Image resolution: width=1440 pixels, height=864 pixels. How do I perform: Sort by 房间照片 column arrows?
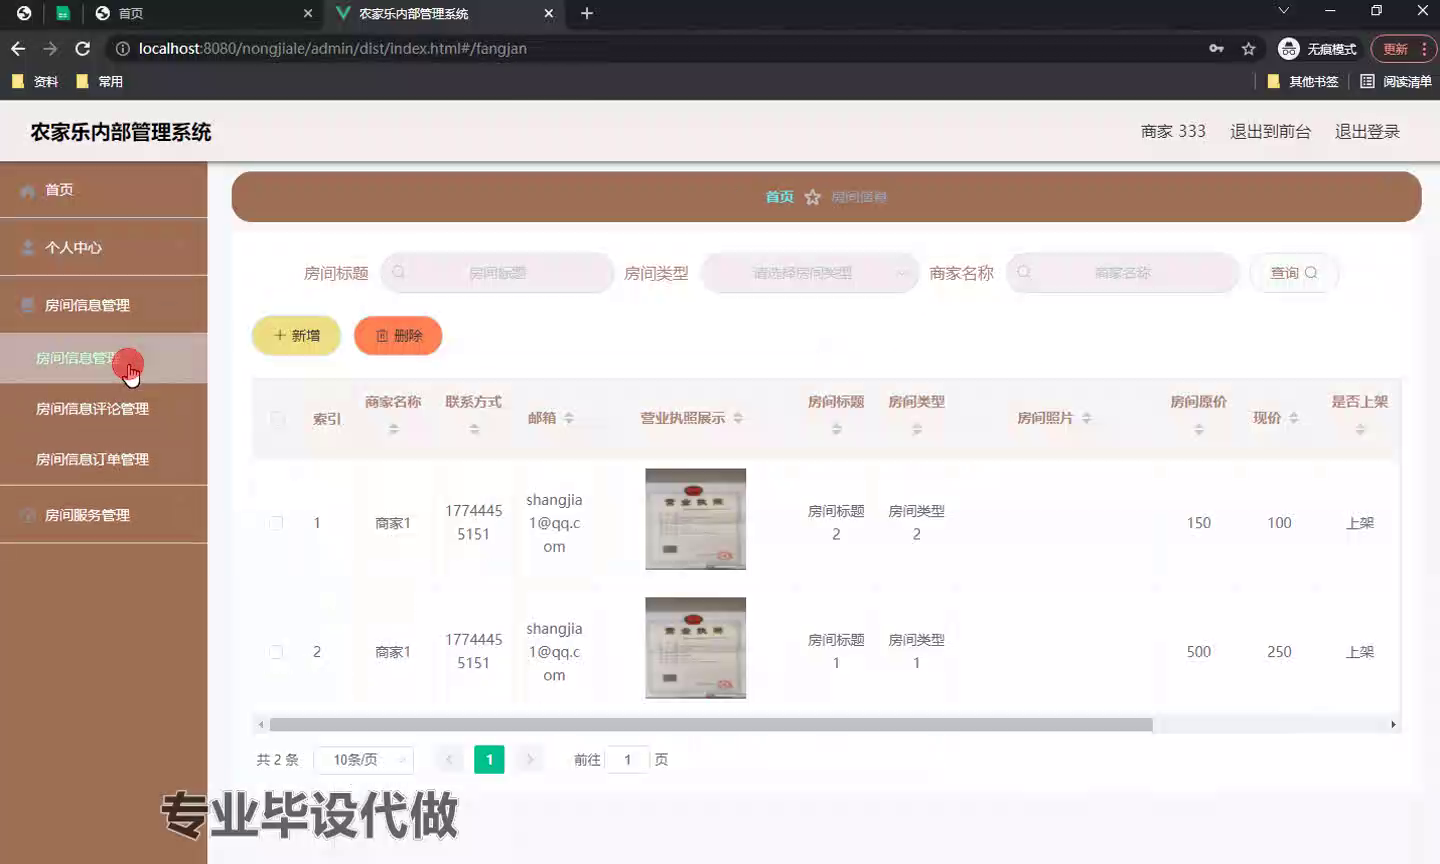pos(1086,418)
